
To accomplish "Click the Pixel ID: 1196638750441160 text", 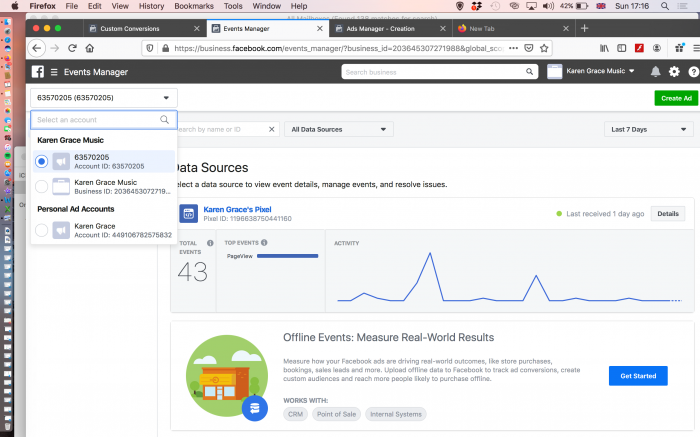I will (247, 219).
